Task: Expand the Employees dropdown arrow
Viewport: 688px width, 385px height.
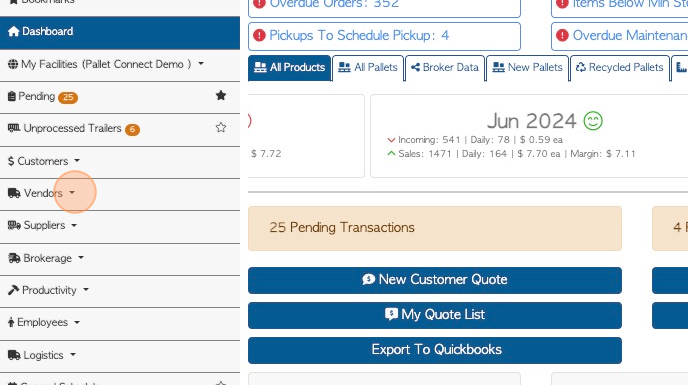Action: (77, 322)
